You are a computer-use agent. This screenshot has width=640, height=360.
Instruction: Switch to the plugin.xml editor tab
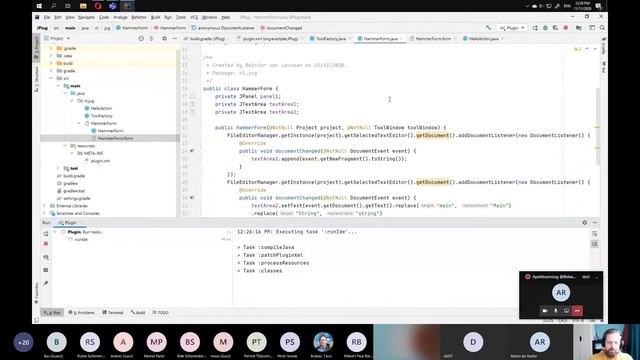click(269, 38)
